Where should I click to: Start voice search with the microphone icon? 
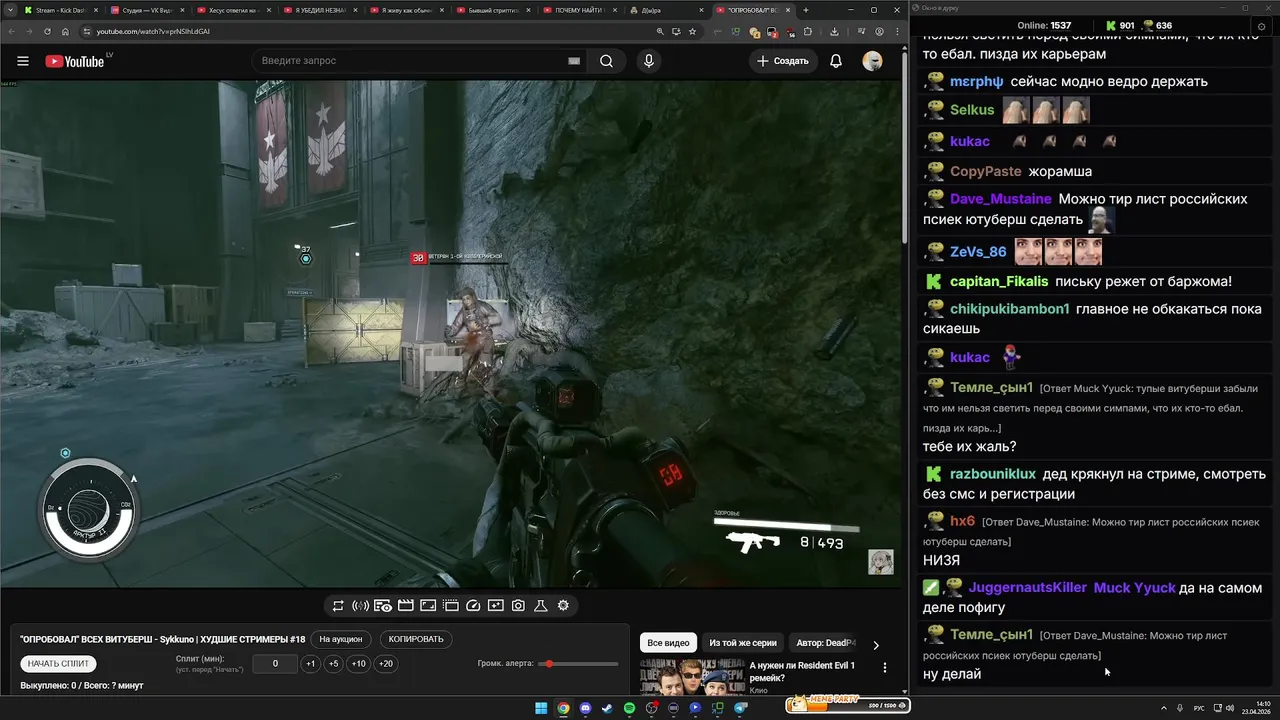tap(649, 61)
